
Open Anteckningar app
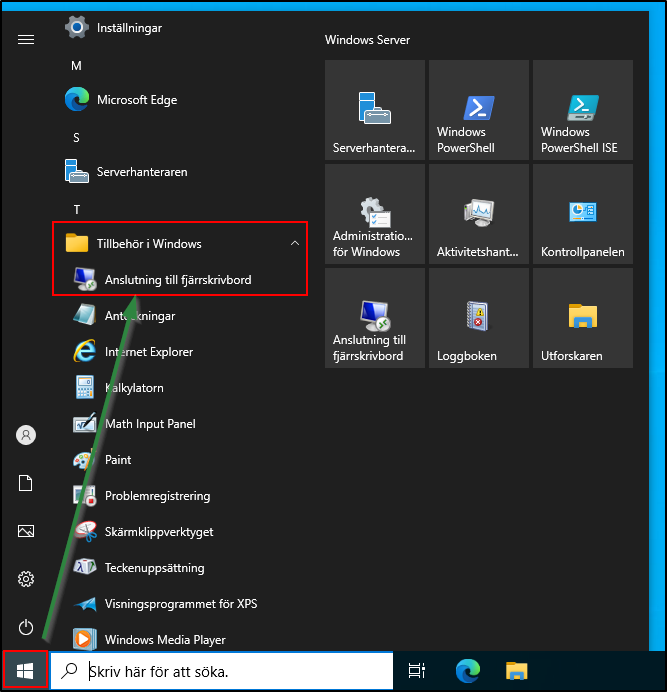point(179,316)
